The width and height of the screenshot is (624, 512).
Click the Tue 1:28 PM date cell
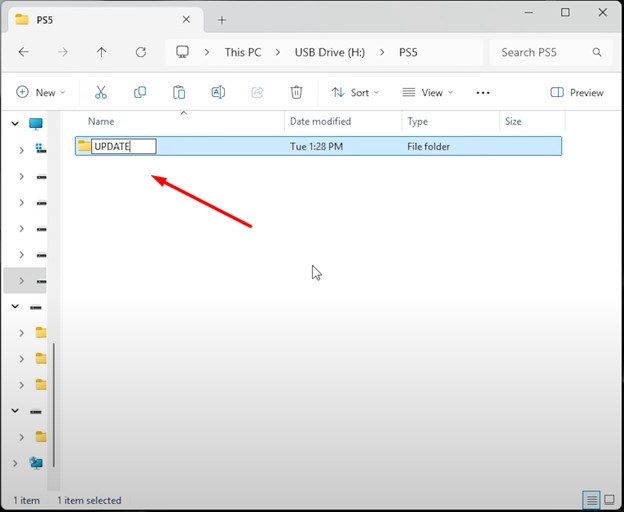point(316,146)
